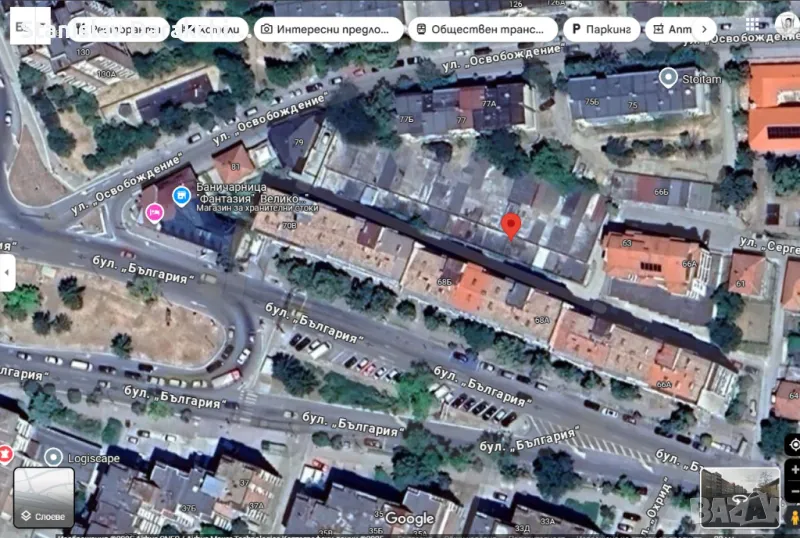Open the Слоеве layers switcher
Screen dimensions: 800x538
(x=43, y=497)
